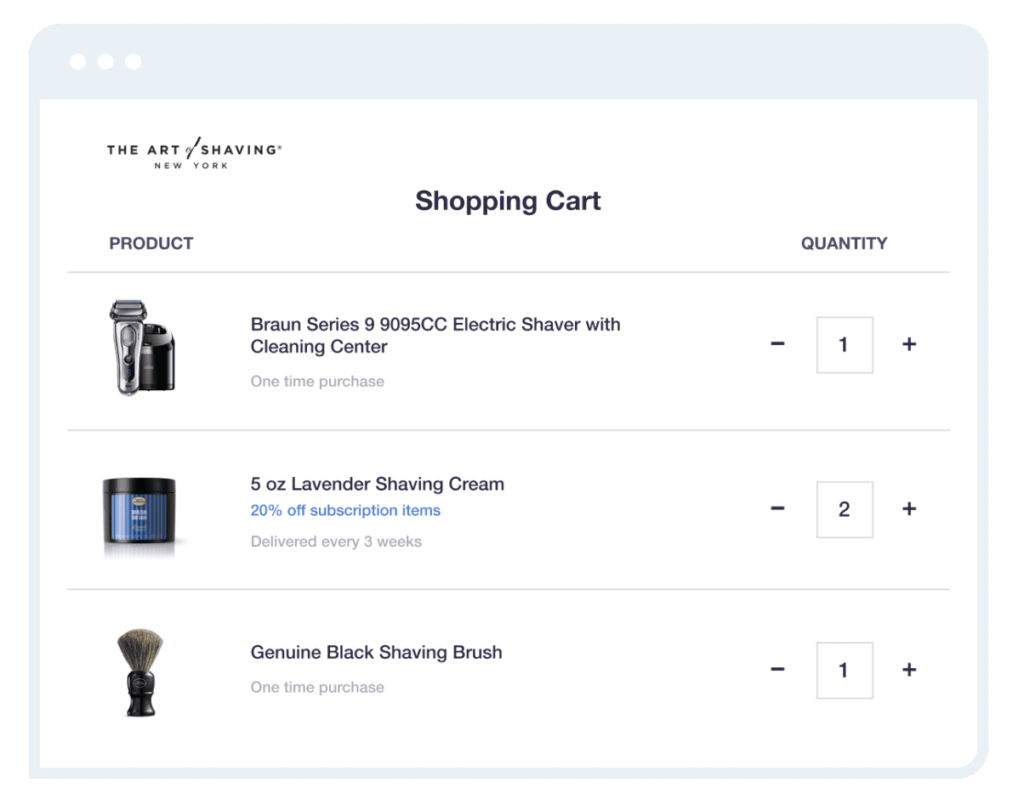Click 'Delivered every 3 weeks' text
The image size is (1024, 811).
click(x=336, y=541)
